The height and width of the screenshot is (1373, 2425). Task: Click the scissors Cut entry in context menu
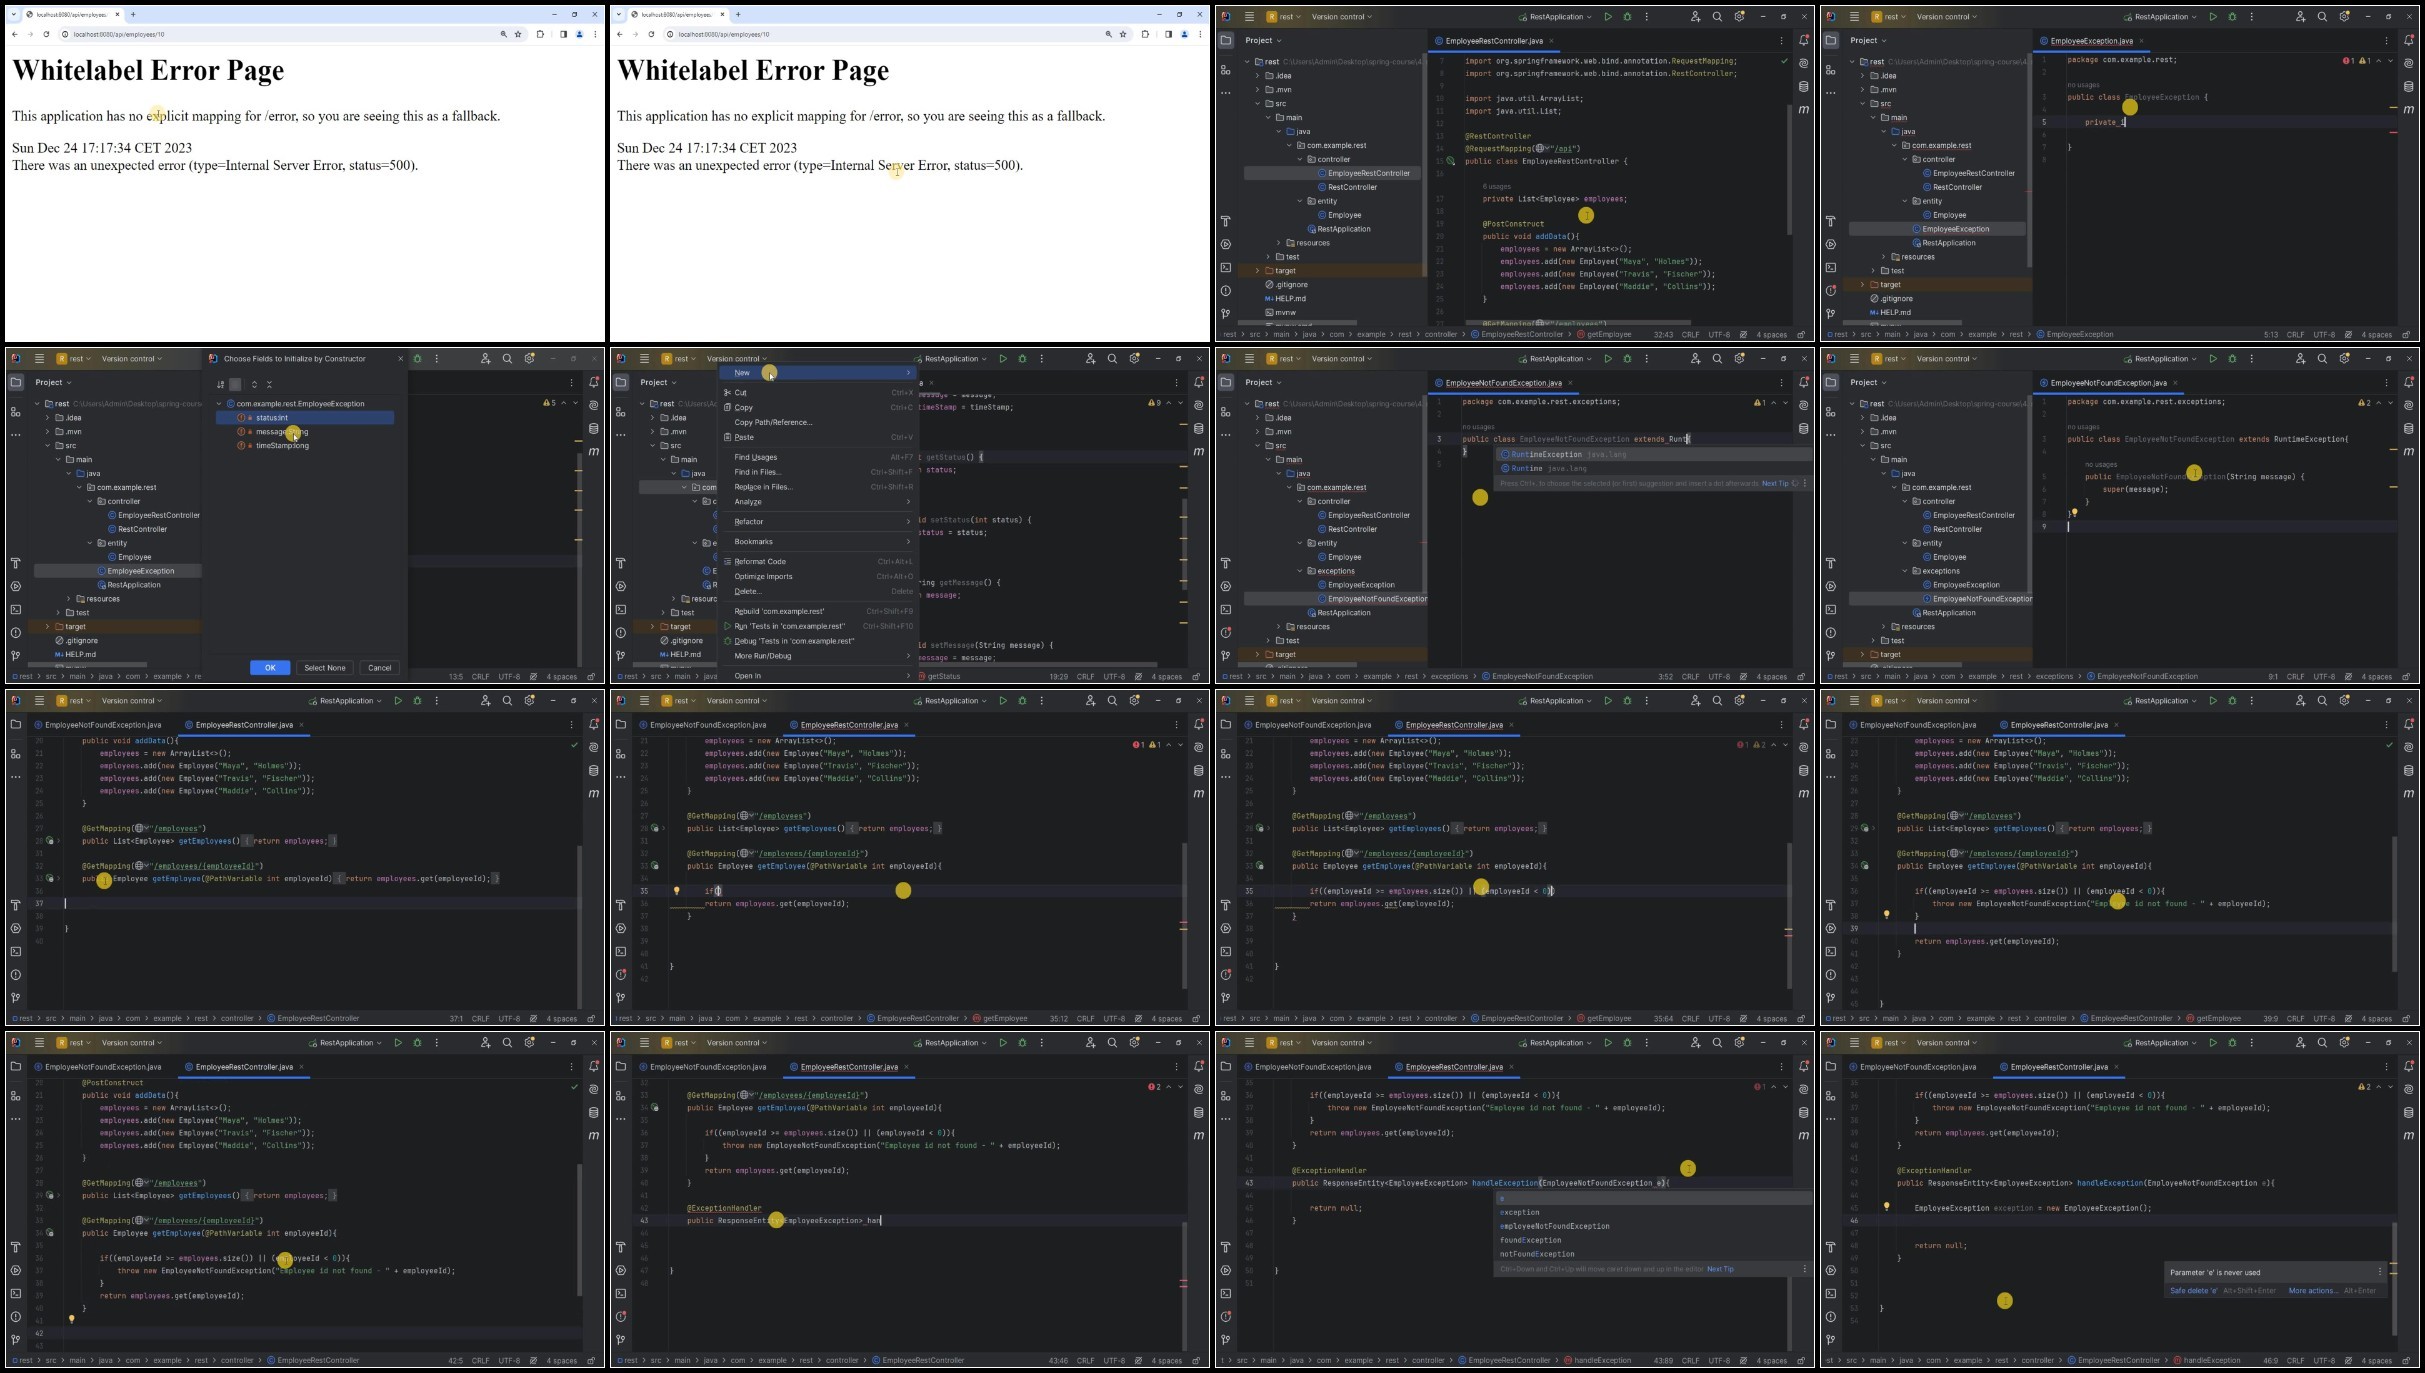[740, 393]
